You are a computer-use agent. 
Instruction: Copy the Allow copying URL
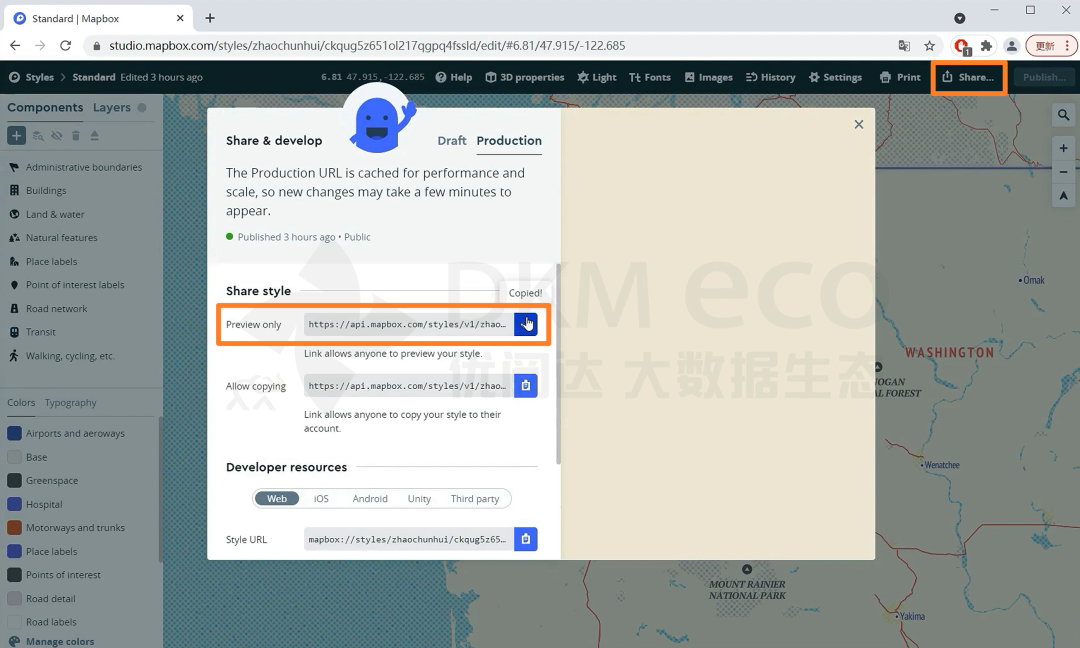[526, 386]
